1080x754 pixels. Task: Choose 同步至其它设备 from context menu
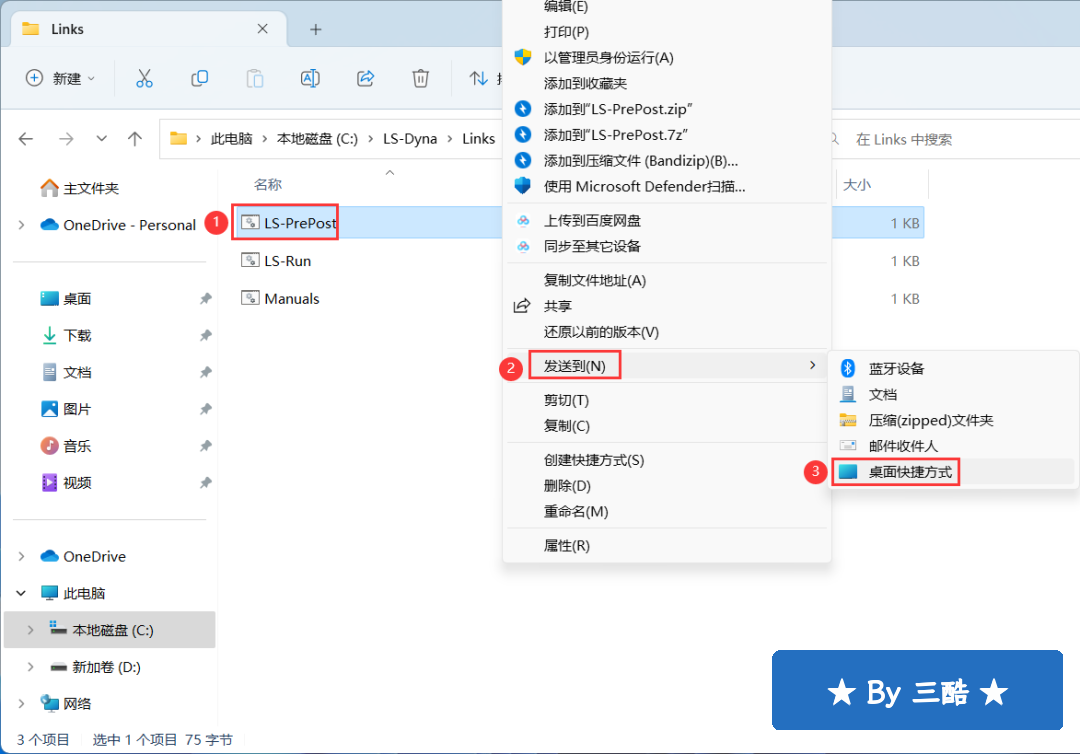tap(667, 247)
